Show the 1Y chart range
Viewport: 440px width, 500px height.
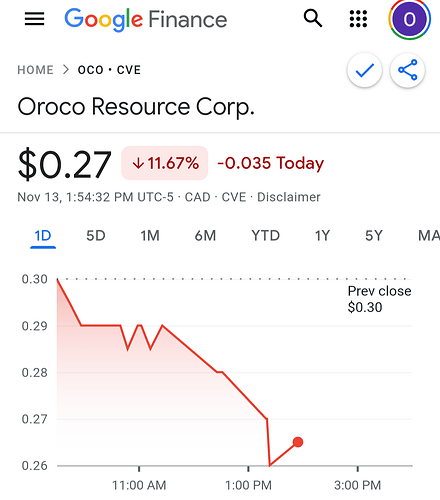[322, 236]
